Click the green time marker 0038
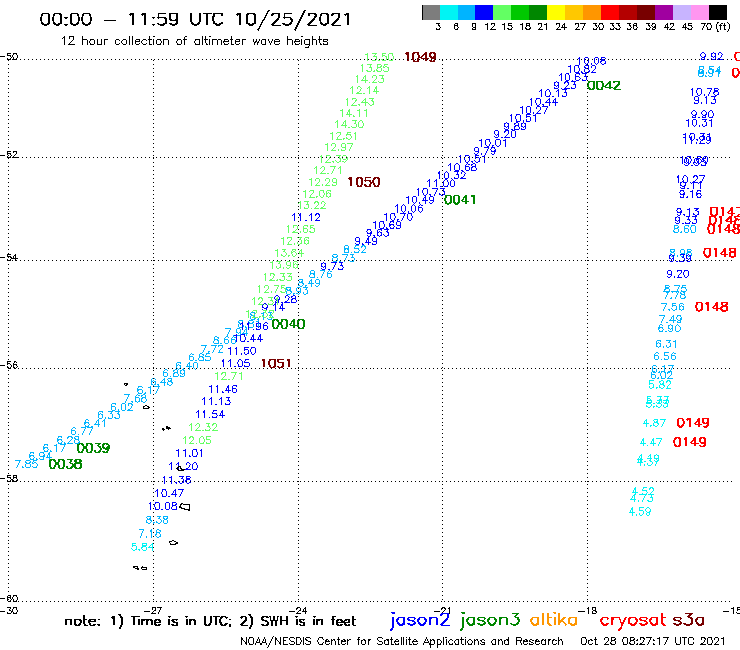This screenshot has width=740, height=650. coord(65,464)
